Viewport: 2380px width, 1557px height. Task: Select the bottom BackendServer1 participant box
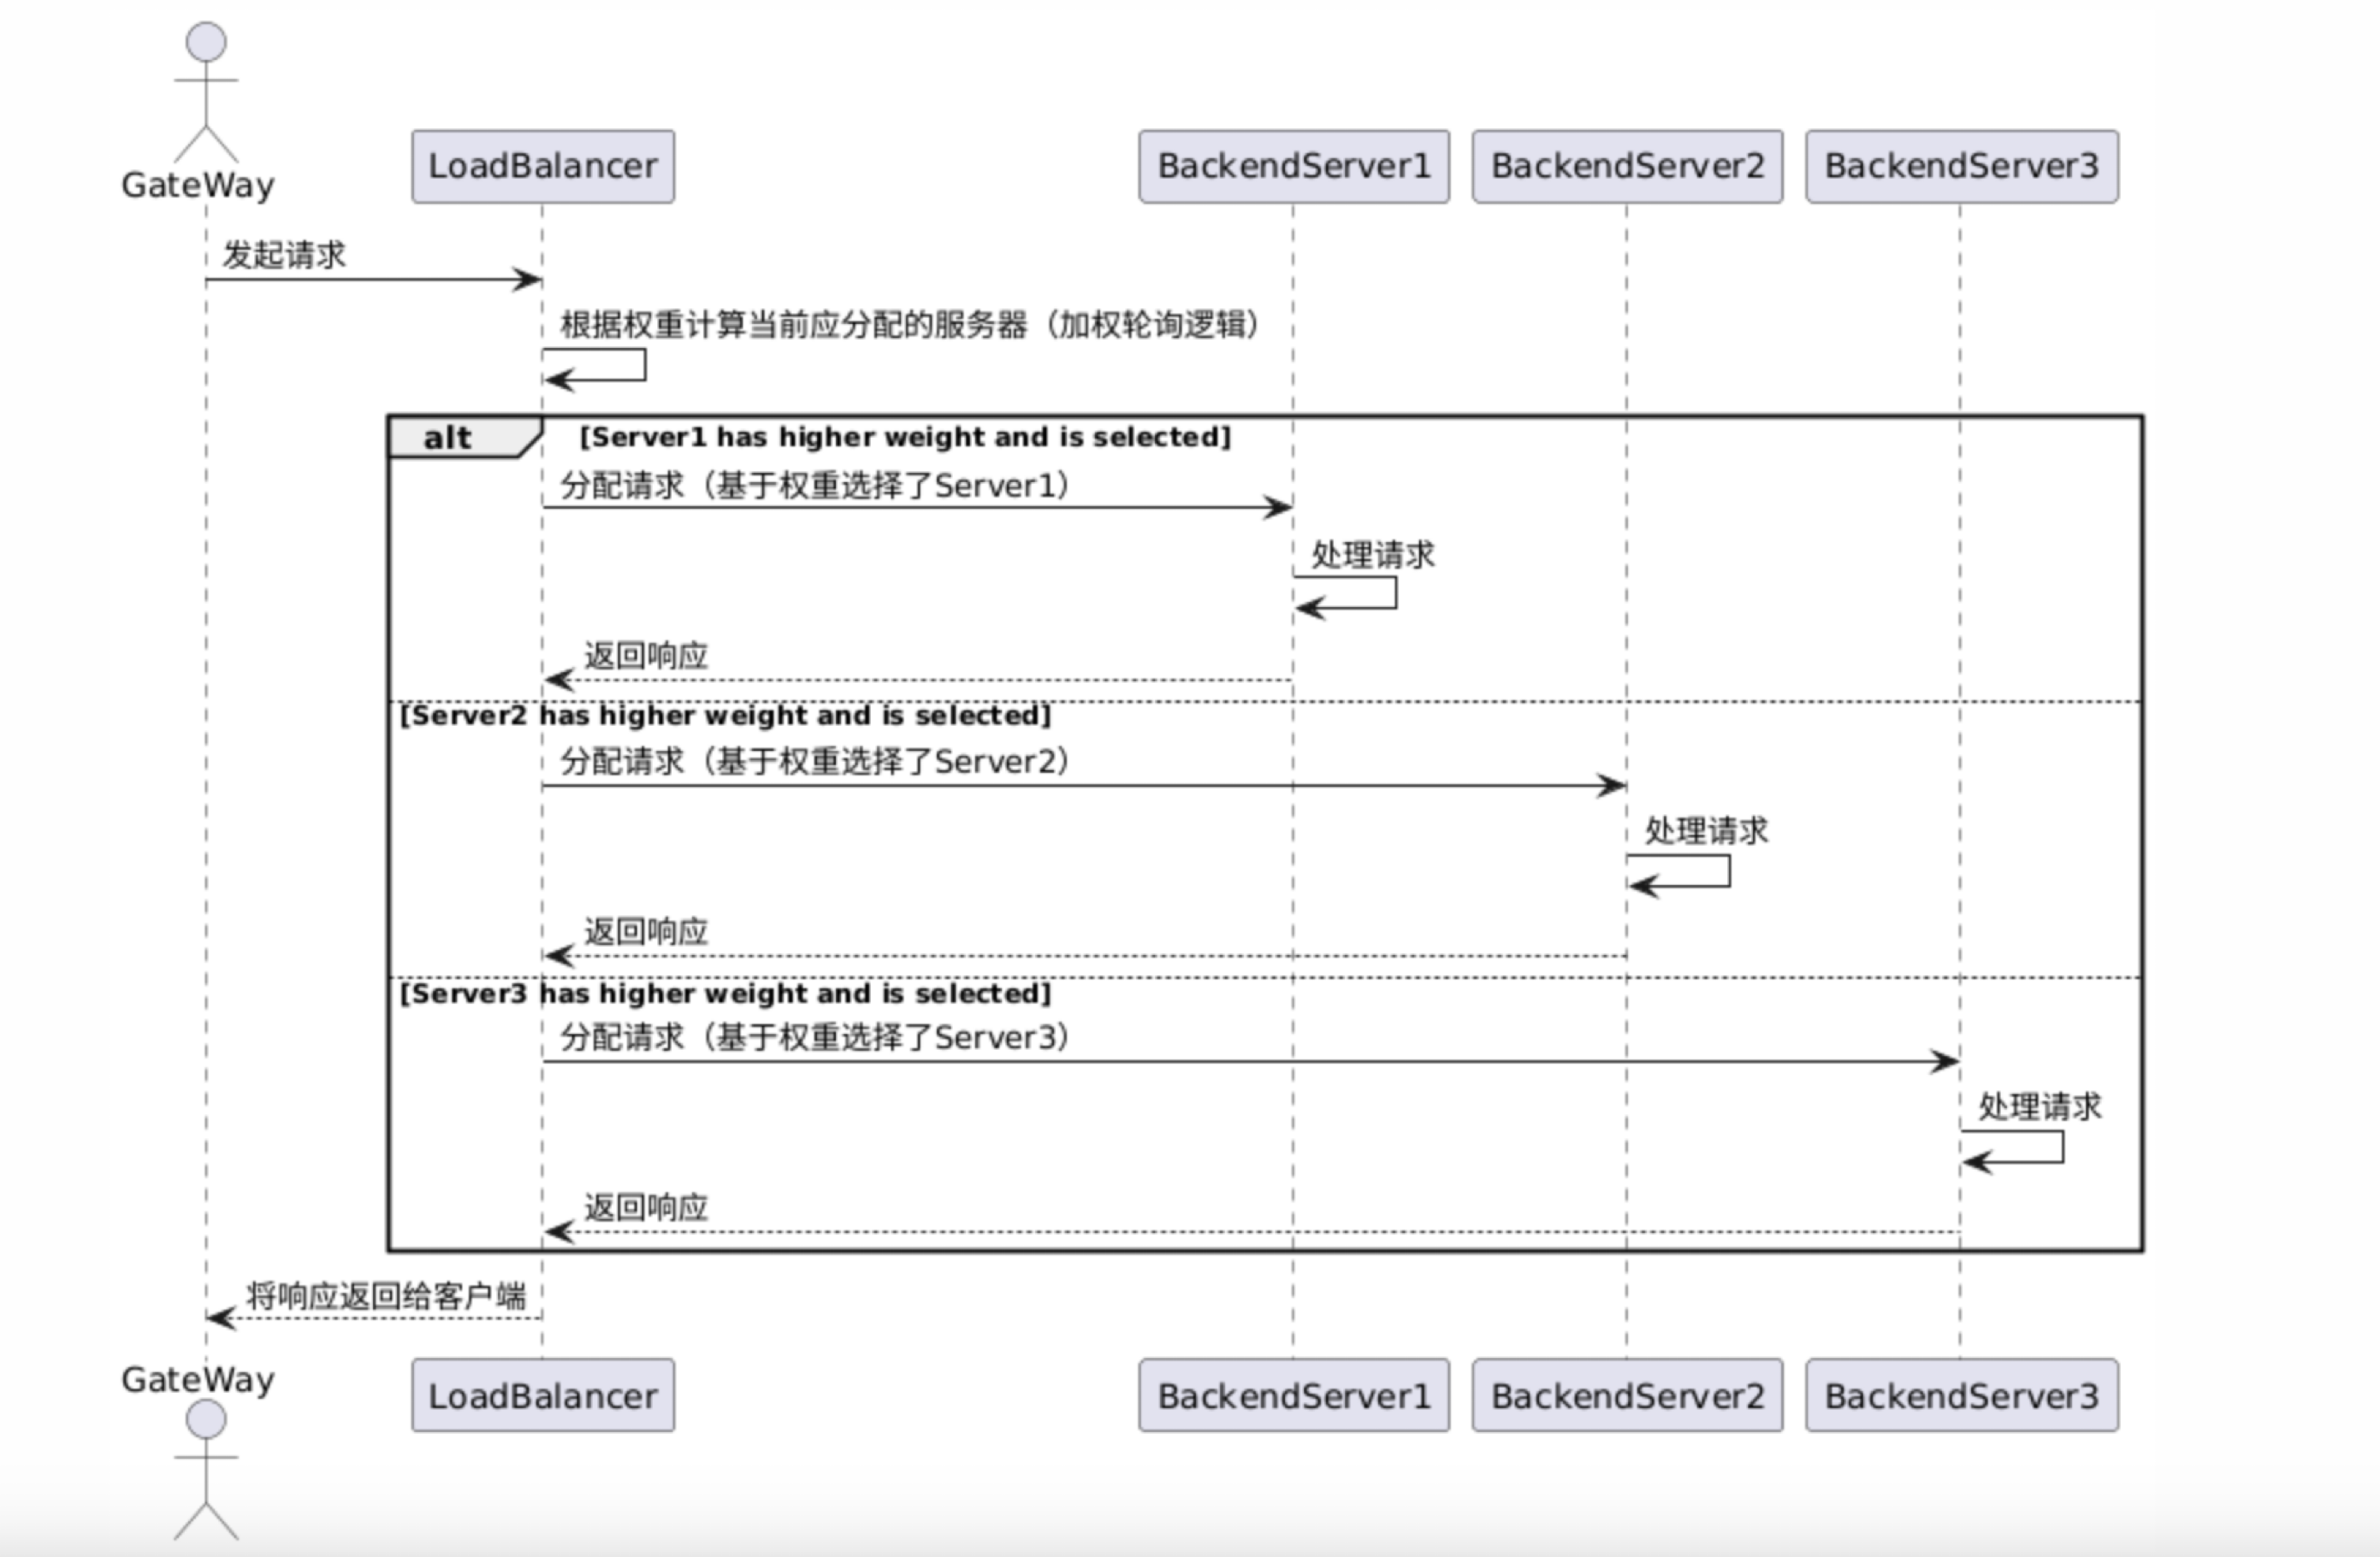click(x=1294, y=1395)
